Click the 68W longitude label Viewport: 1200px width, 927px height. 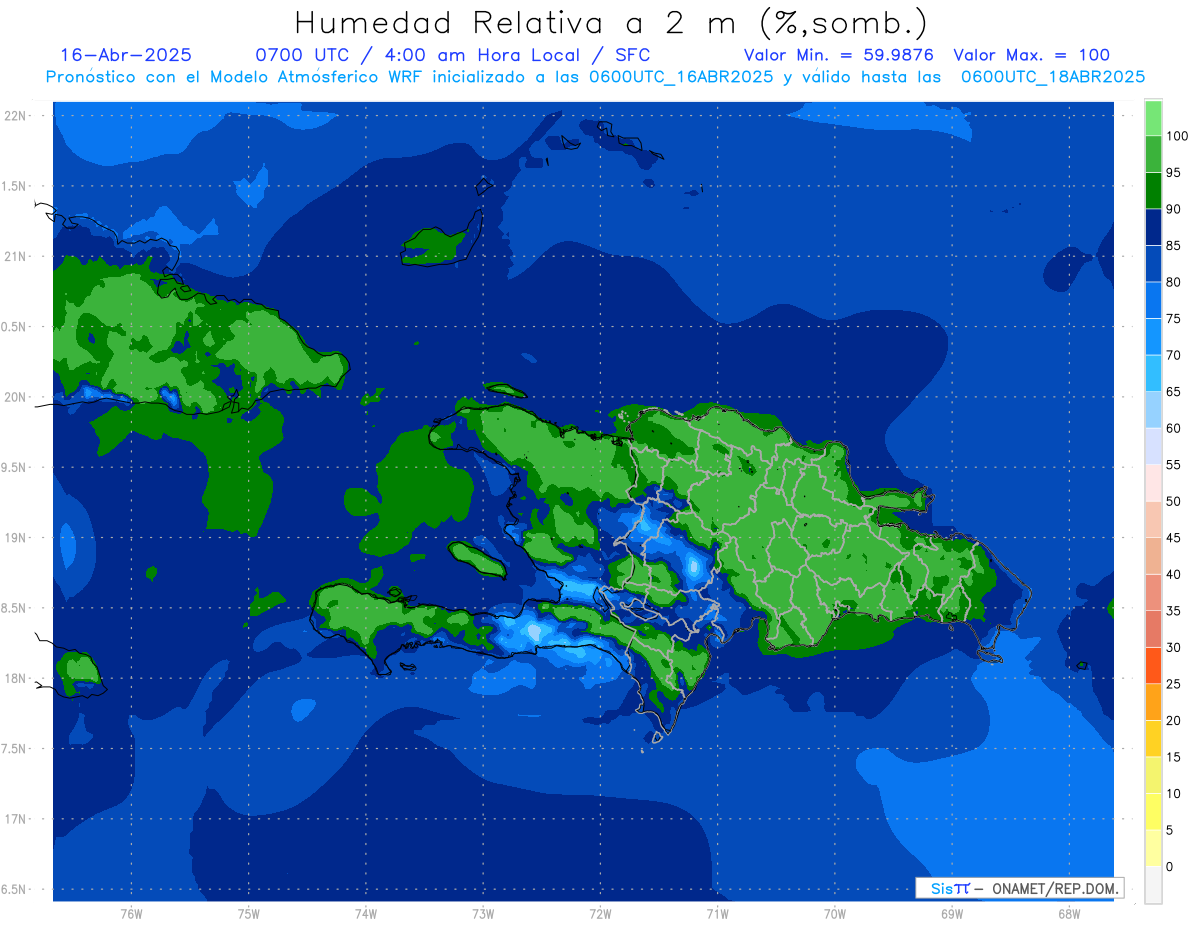(x=1069, y=913)
